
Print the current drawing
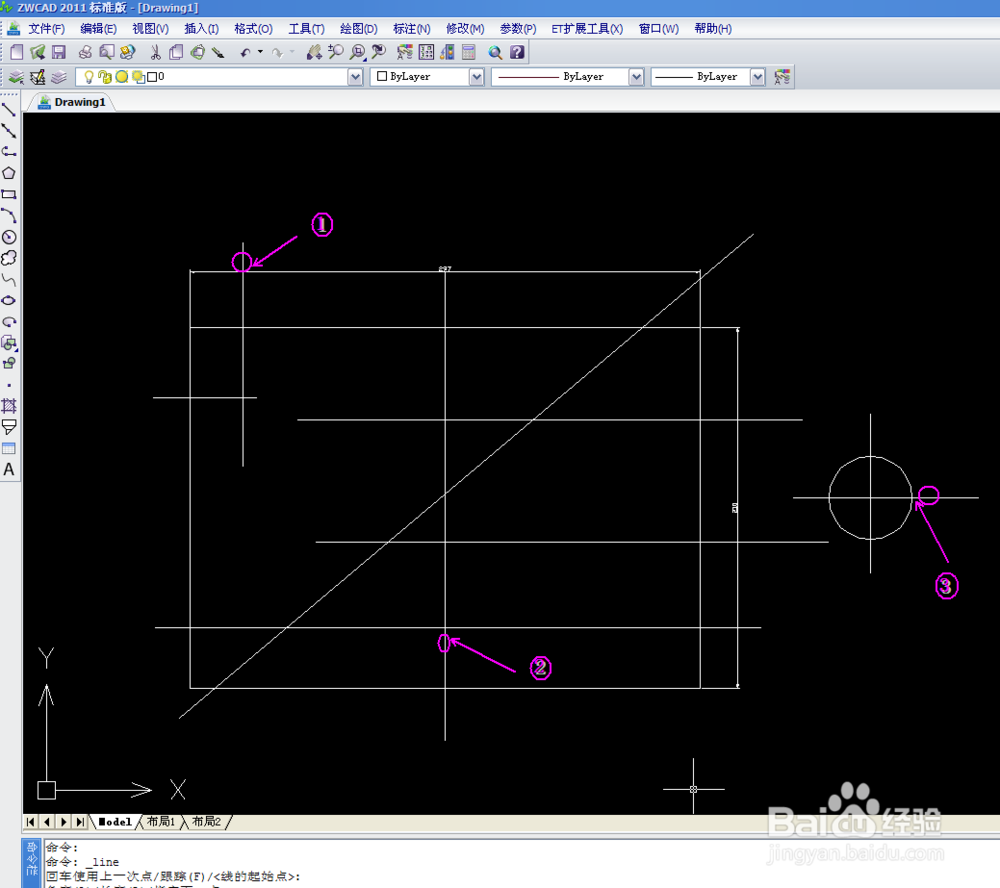tap(85, 52)
